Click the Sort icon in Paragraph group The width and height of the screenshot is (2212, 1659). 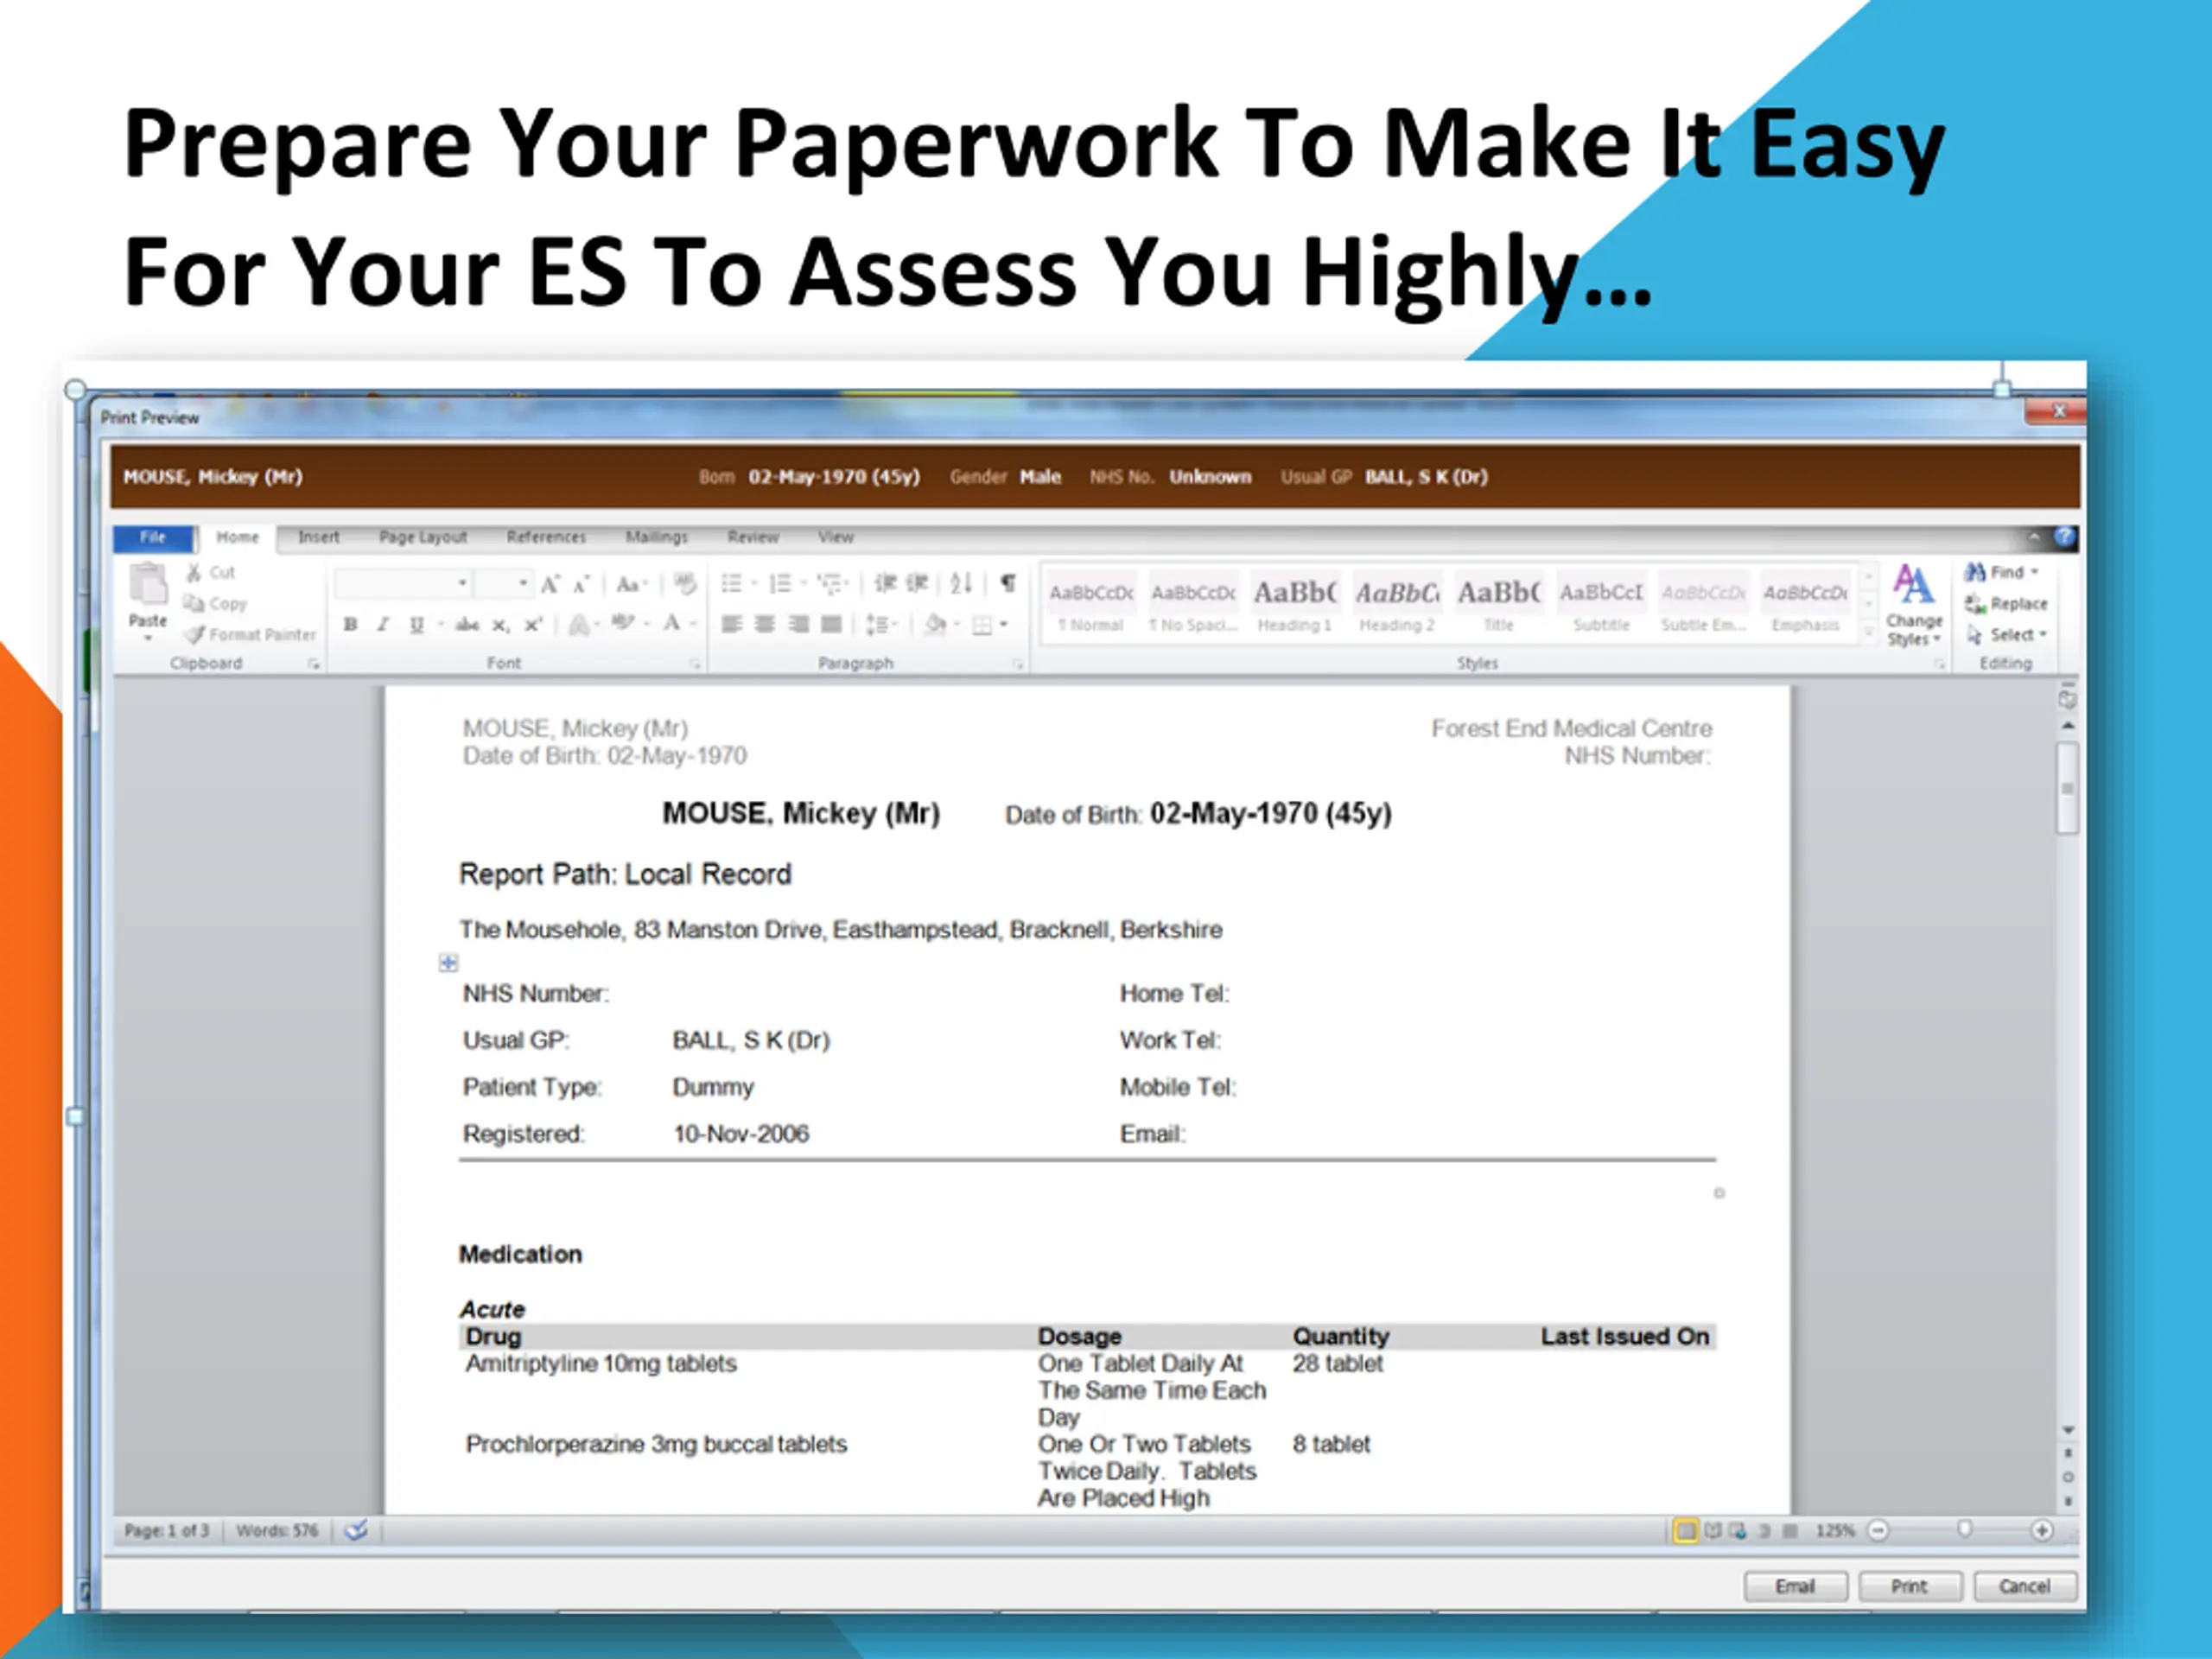961,583
